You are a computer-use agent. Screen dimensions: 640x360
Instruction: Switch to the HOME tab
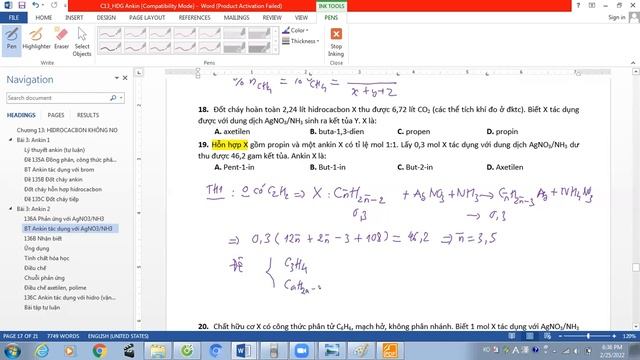click(44, 18)
